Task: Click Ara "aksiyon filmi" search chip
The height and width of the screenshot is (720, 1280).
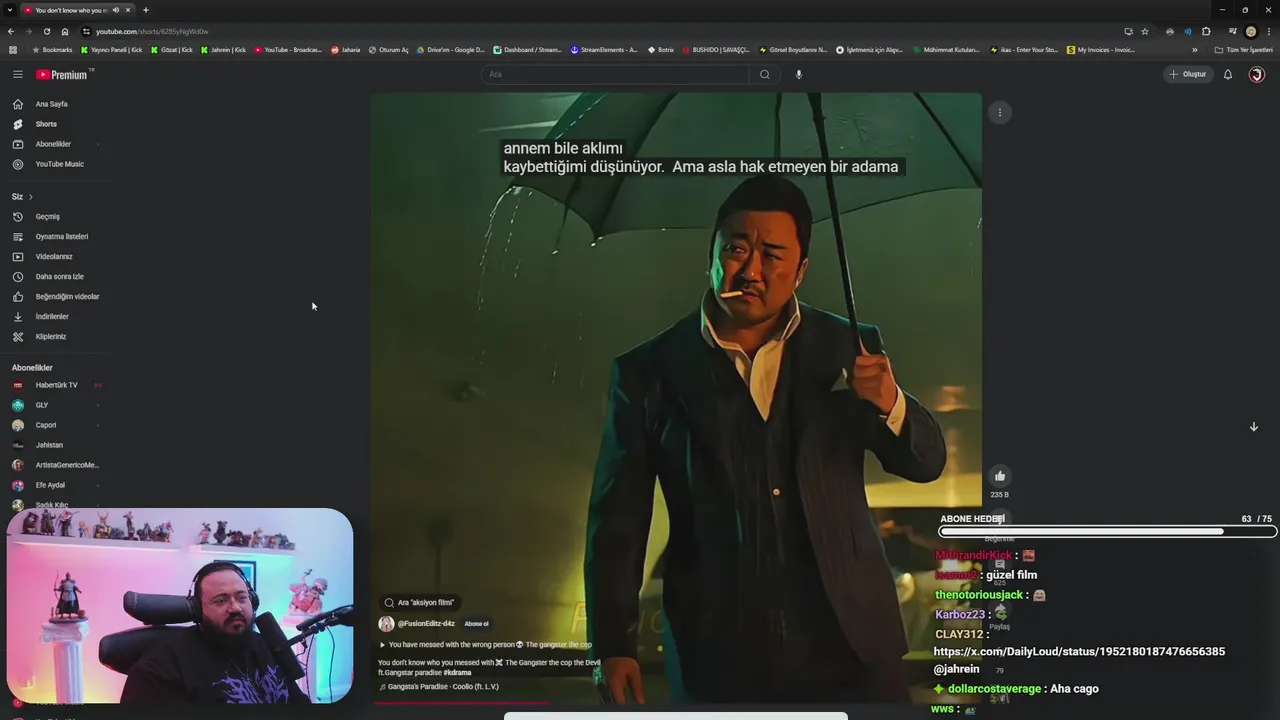Action: [x=419, y=603]
